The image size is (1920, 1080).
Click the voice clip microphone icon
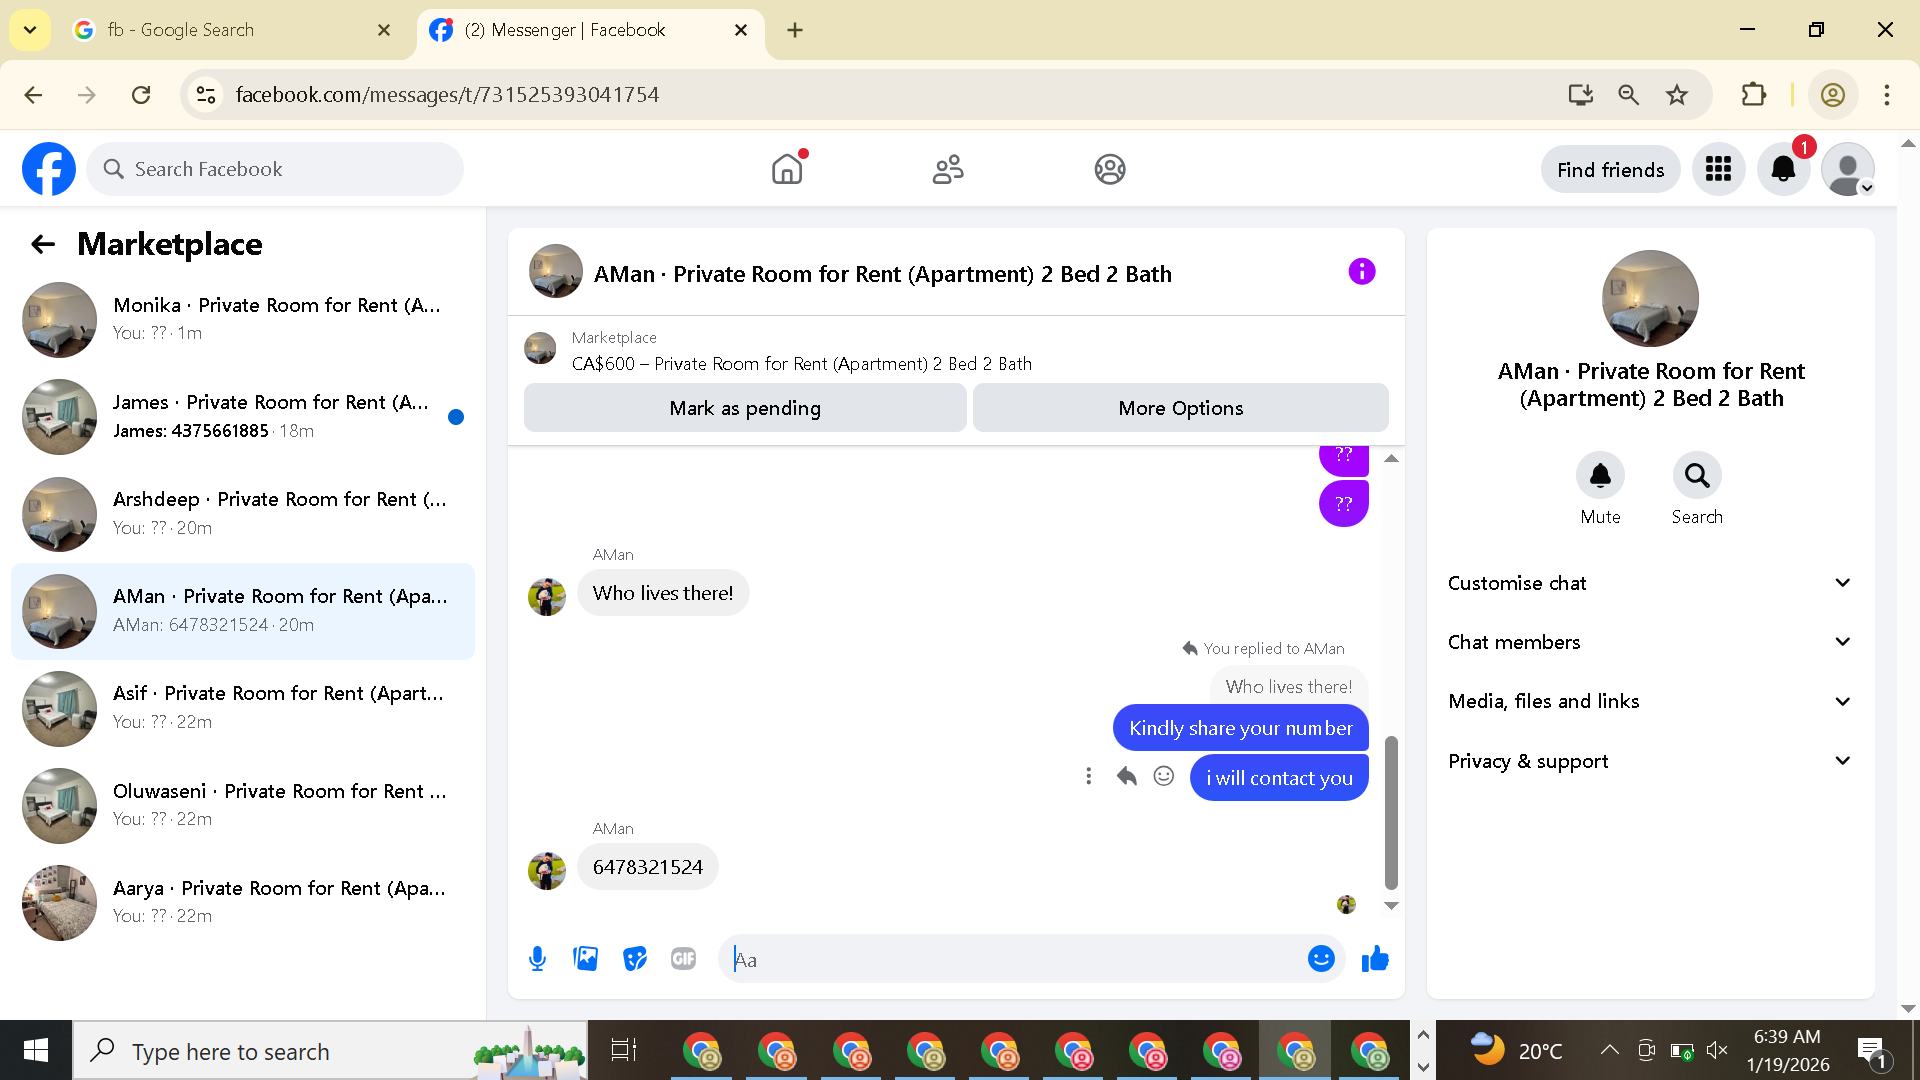coord(537,959)
